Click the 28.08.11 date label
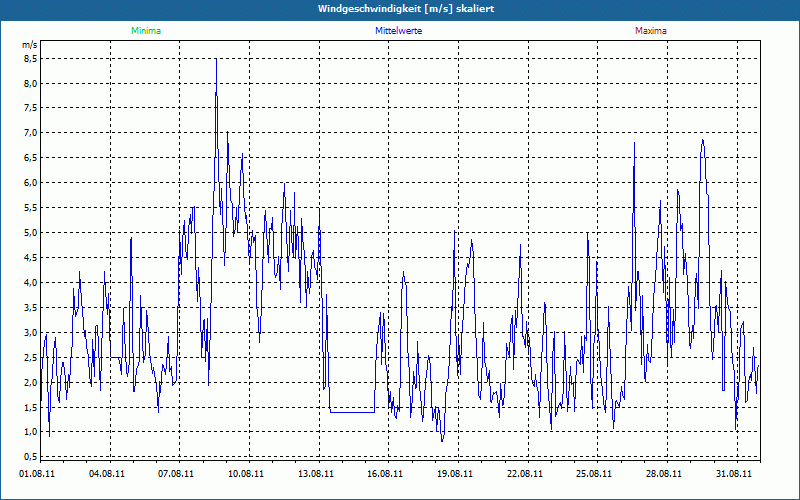 click(x=664, y=473)
